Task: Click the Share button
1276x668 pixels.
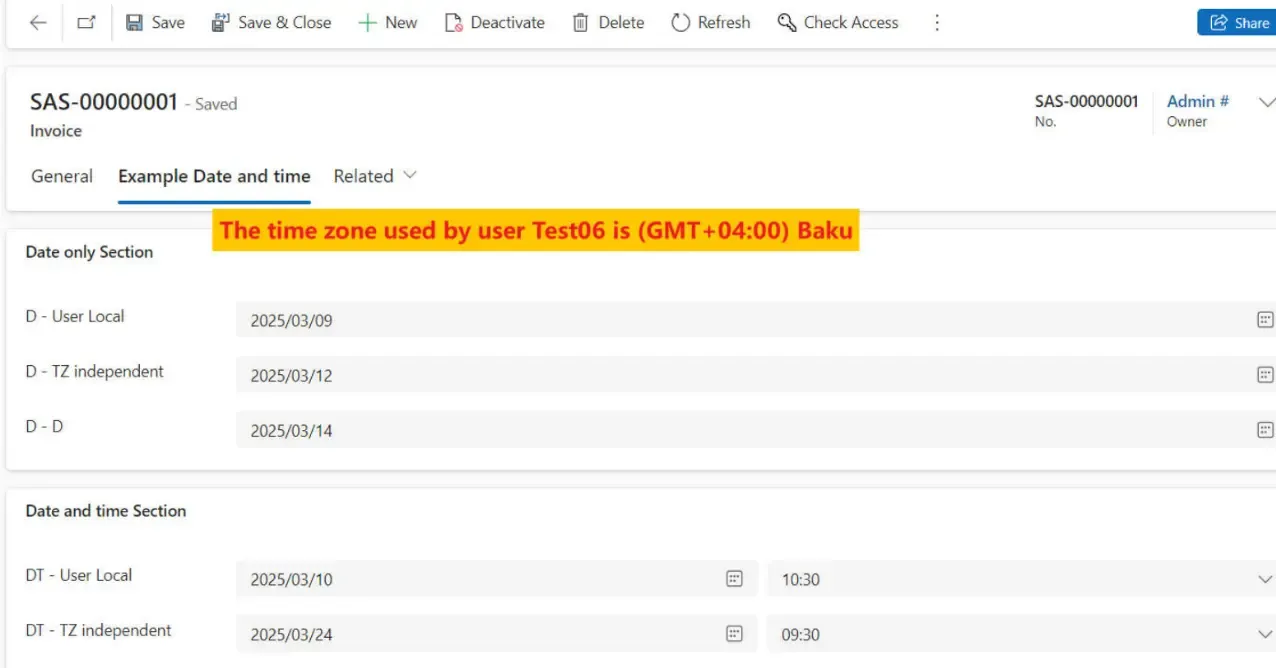Action: pos(1237,22)
